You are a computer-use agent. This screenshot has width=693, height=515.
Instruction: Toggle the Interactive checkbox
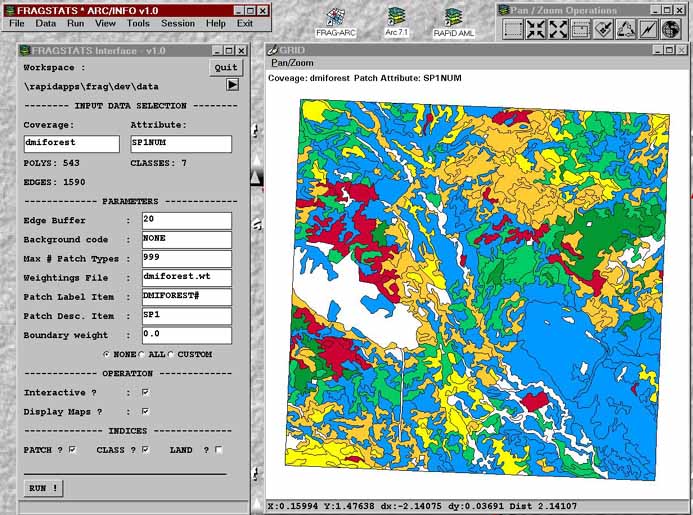tap(145, 392)
